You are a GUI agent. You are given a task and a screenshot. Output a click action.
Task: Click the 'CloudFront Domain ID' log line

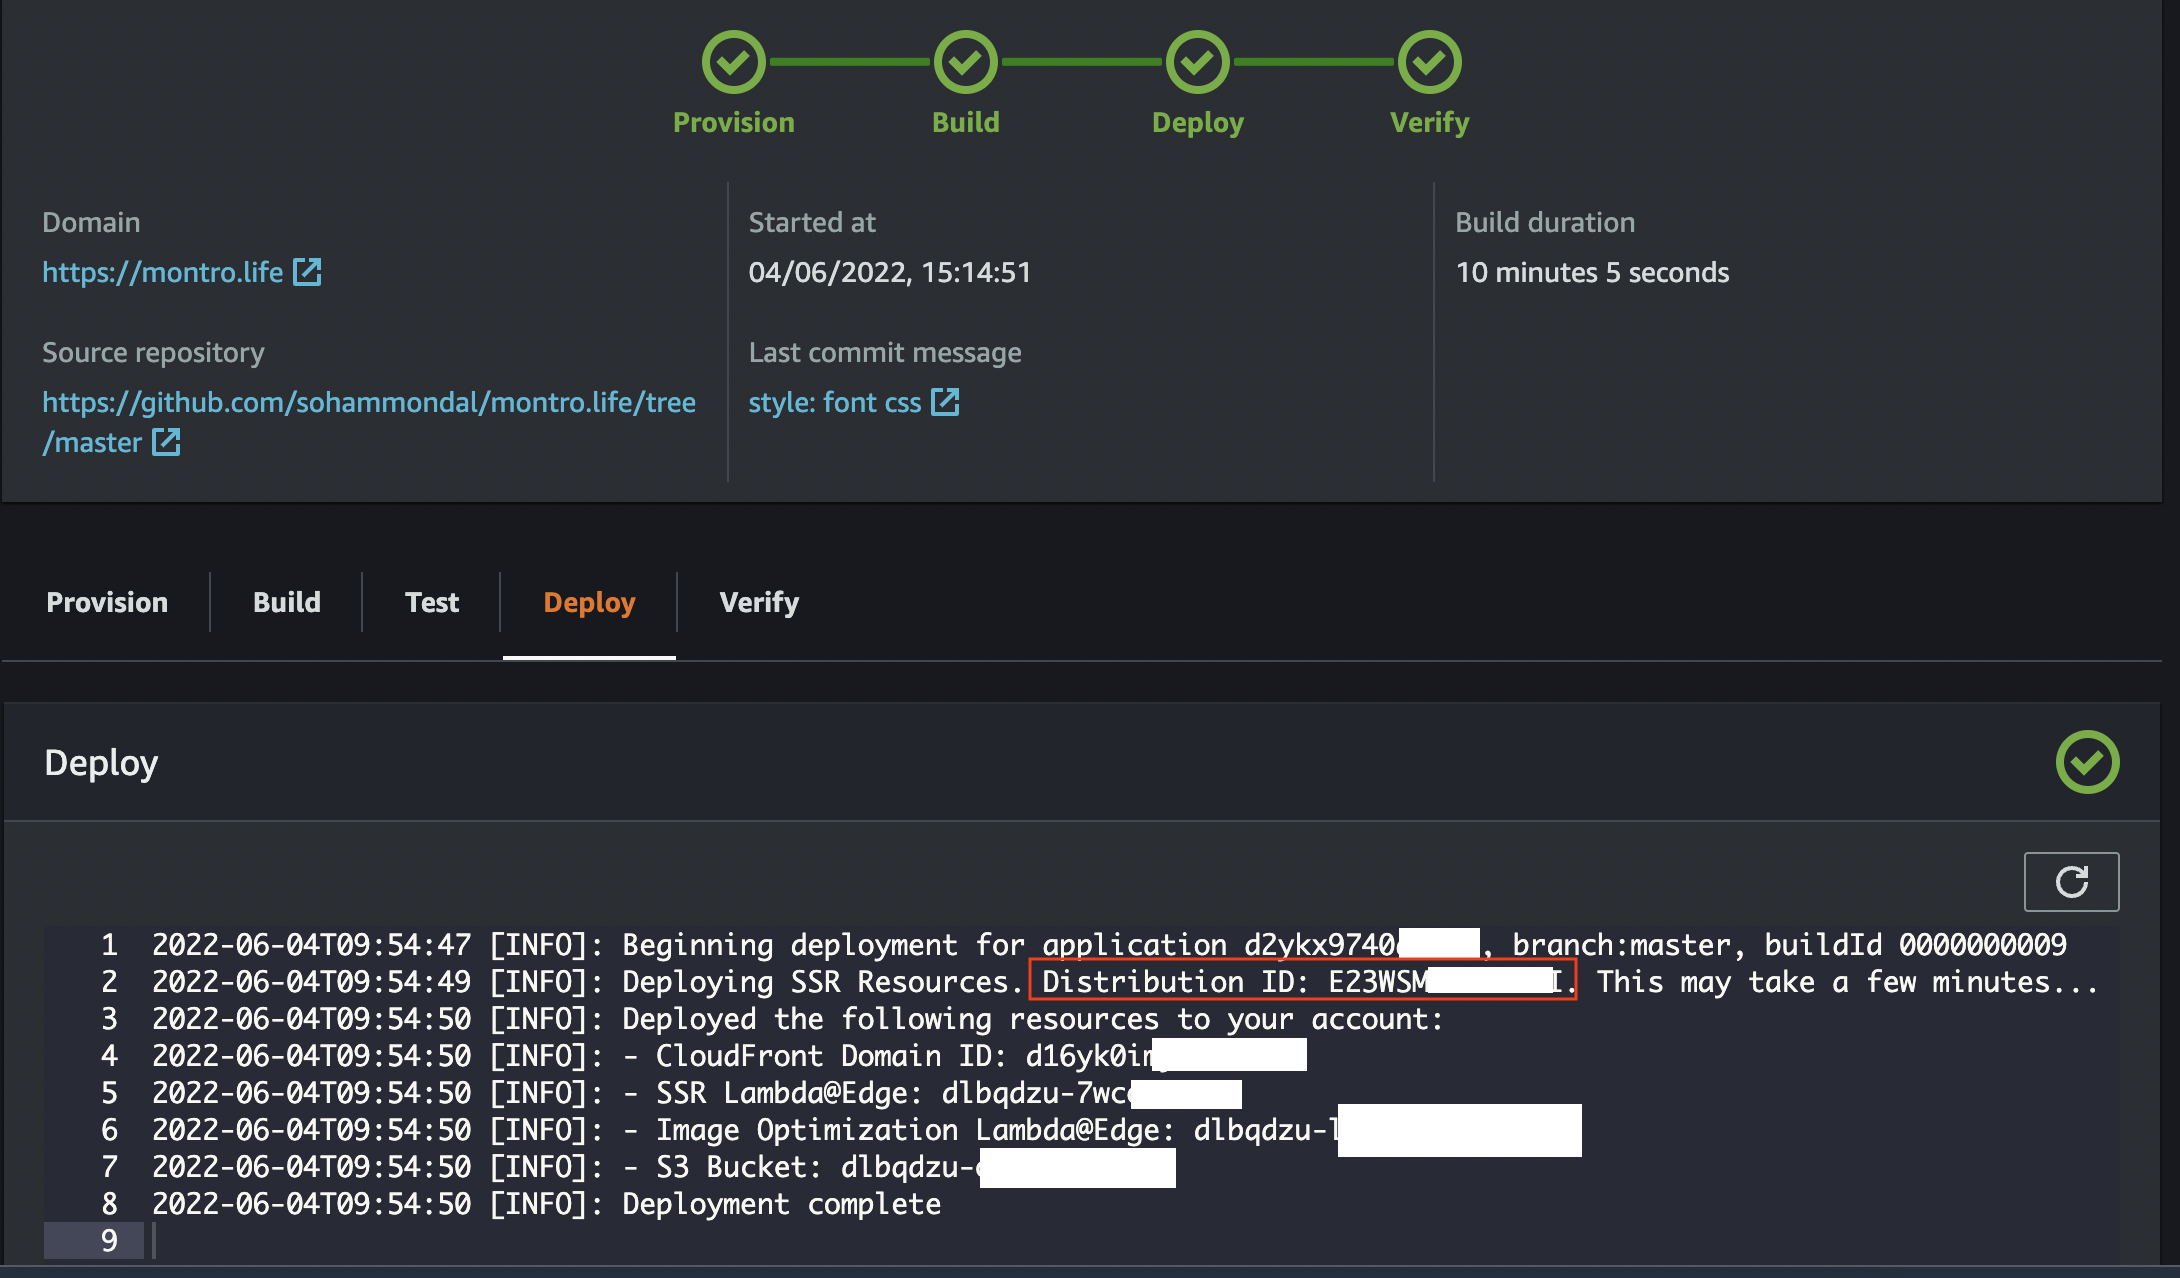[x=729, y=1055]
